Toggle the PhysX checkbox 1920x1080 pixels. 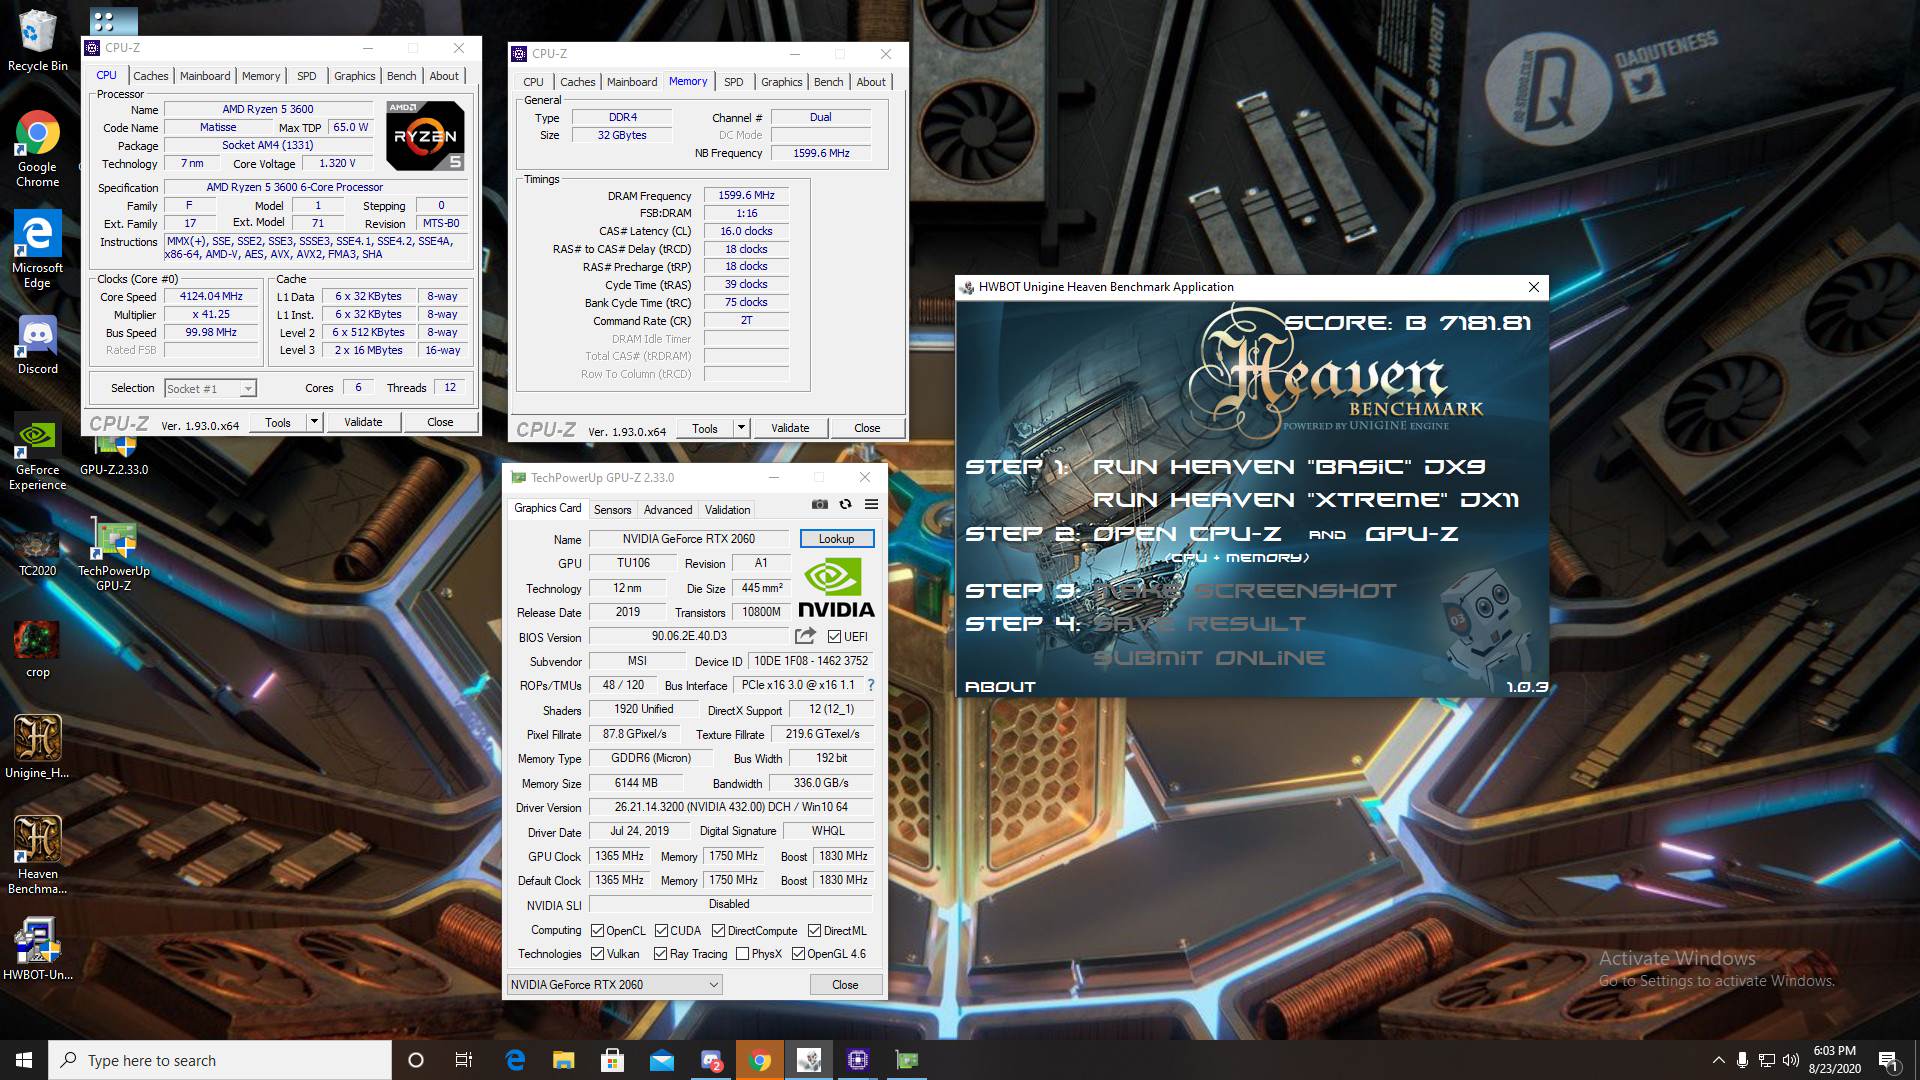click(x=742, y=954)
